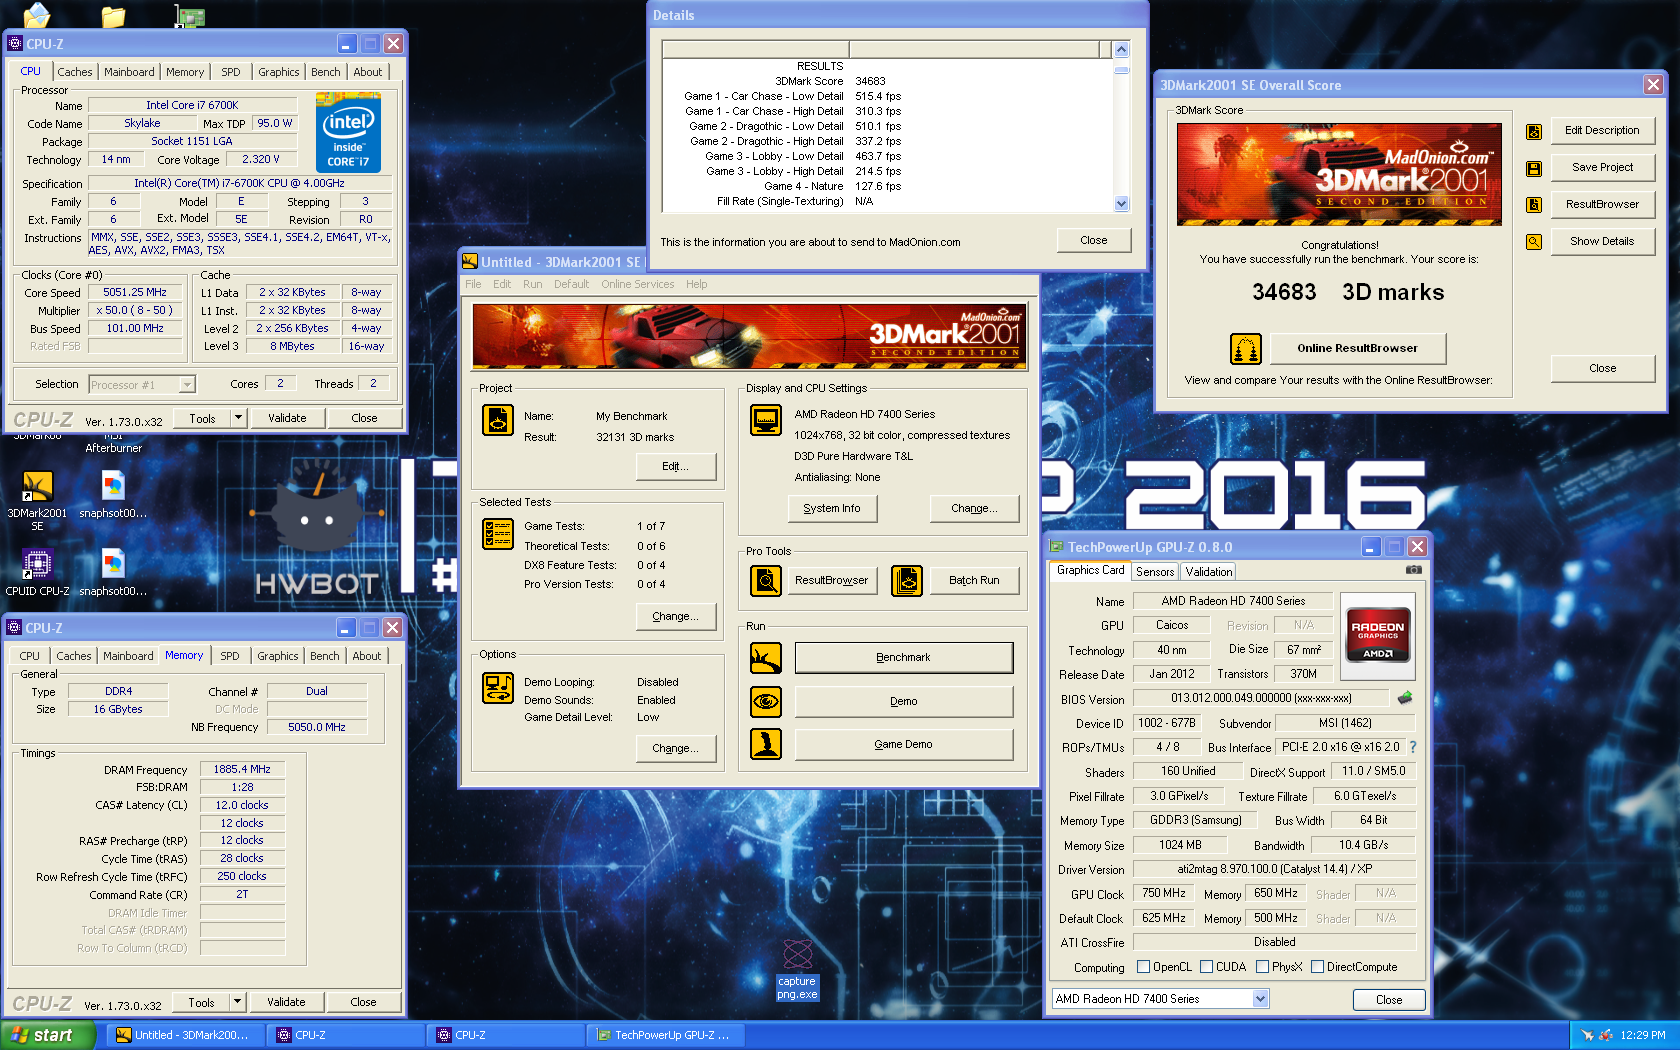Viewport: 1680px width, 1050px height.
Task: Open Tools dropdown arrow in bottom CPU-Z
Action: pyautogui.click(x=237, y=1002)
